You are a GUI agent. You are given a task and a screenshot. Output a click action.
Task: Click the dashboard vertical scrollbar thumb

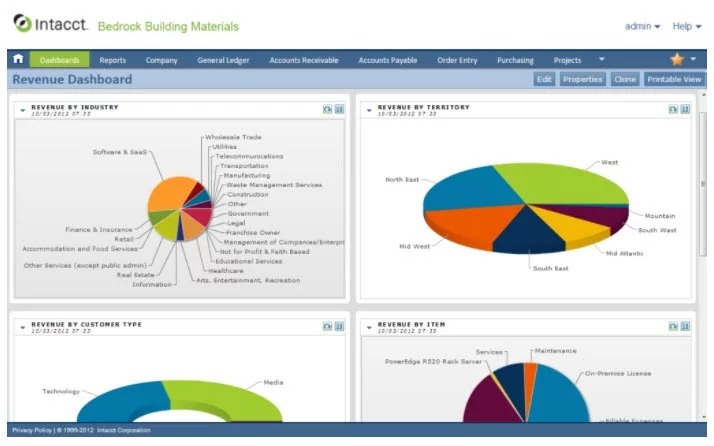[x=703, y=182]
